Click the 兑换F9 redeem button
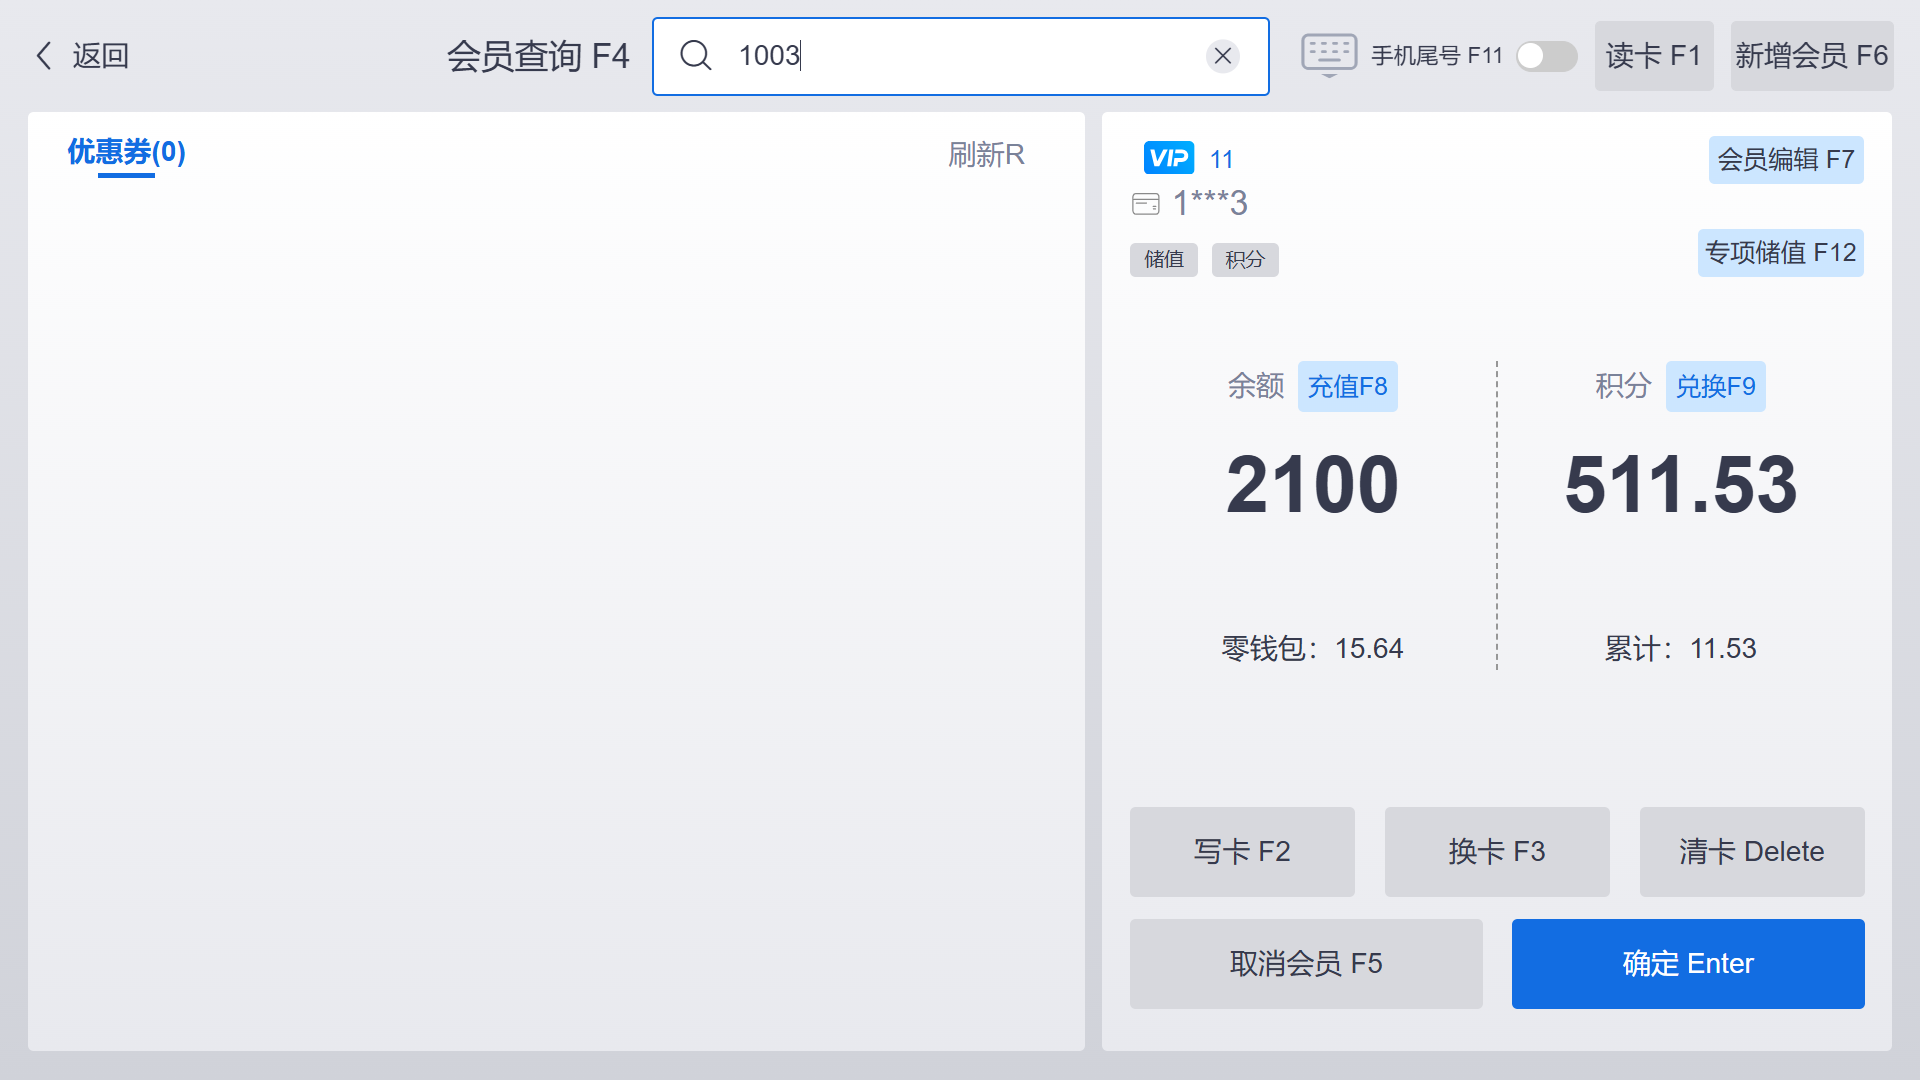The height and width of the screenshot is (1080, 1920). [x=1716, y=387]
